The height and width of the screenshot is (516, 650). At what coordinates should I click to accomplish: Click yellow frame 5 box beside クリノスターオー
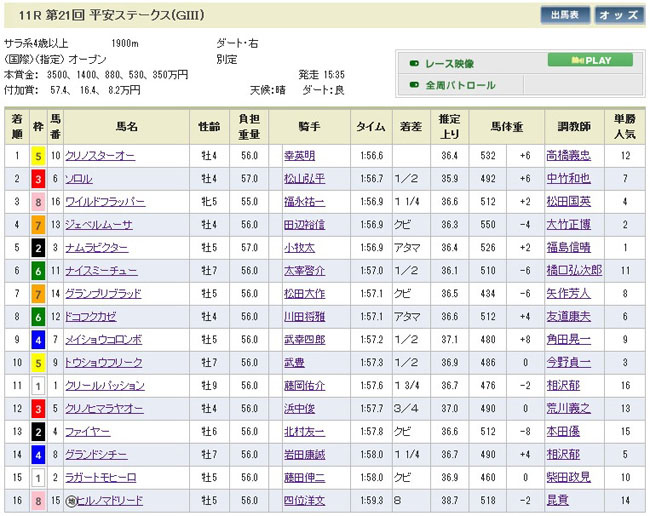[x=38, y=156]
